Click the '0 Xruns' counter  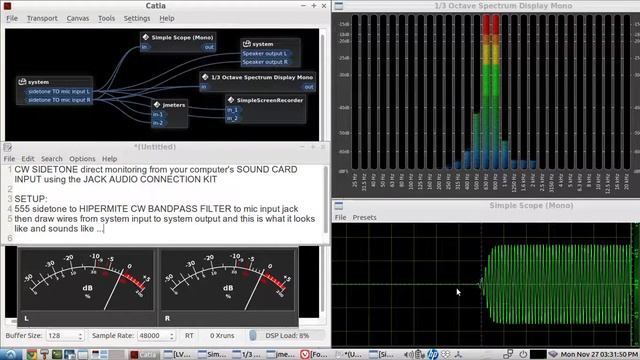pyautogui.click(x=222, y=336)
